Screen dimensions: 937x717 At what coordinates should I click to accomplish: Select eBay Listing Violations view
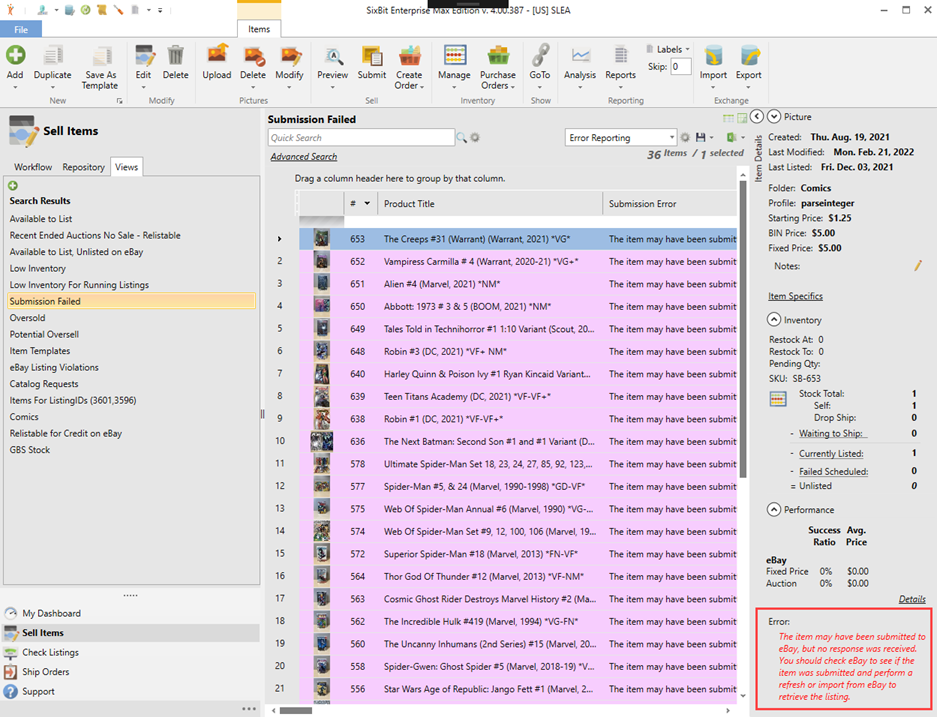(54, 367)
